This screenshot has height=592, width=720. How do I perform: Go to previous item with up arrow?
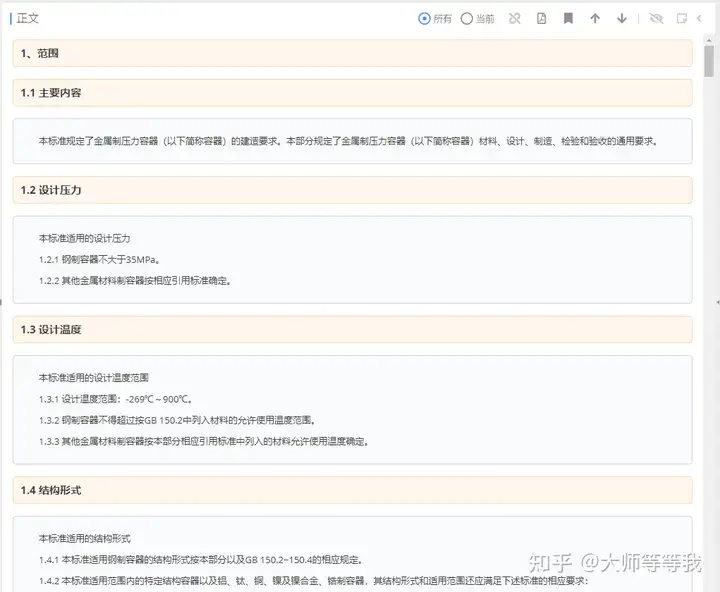(595, 18)
